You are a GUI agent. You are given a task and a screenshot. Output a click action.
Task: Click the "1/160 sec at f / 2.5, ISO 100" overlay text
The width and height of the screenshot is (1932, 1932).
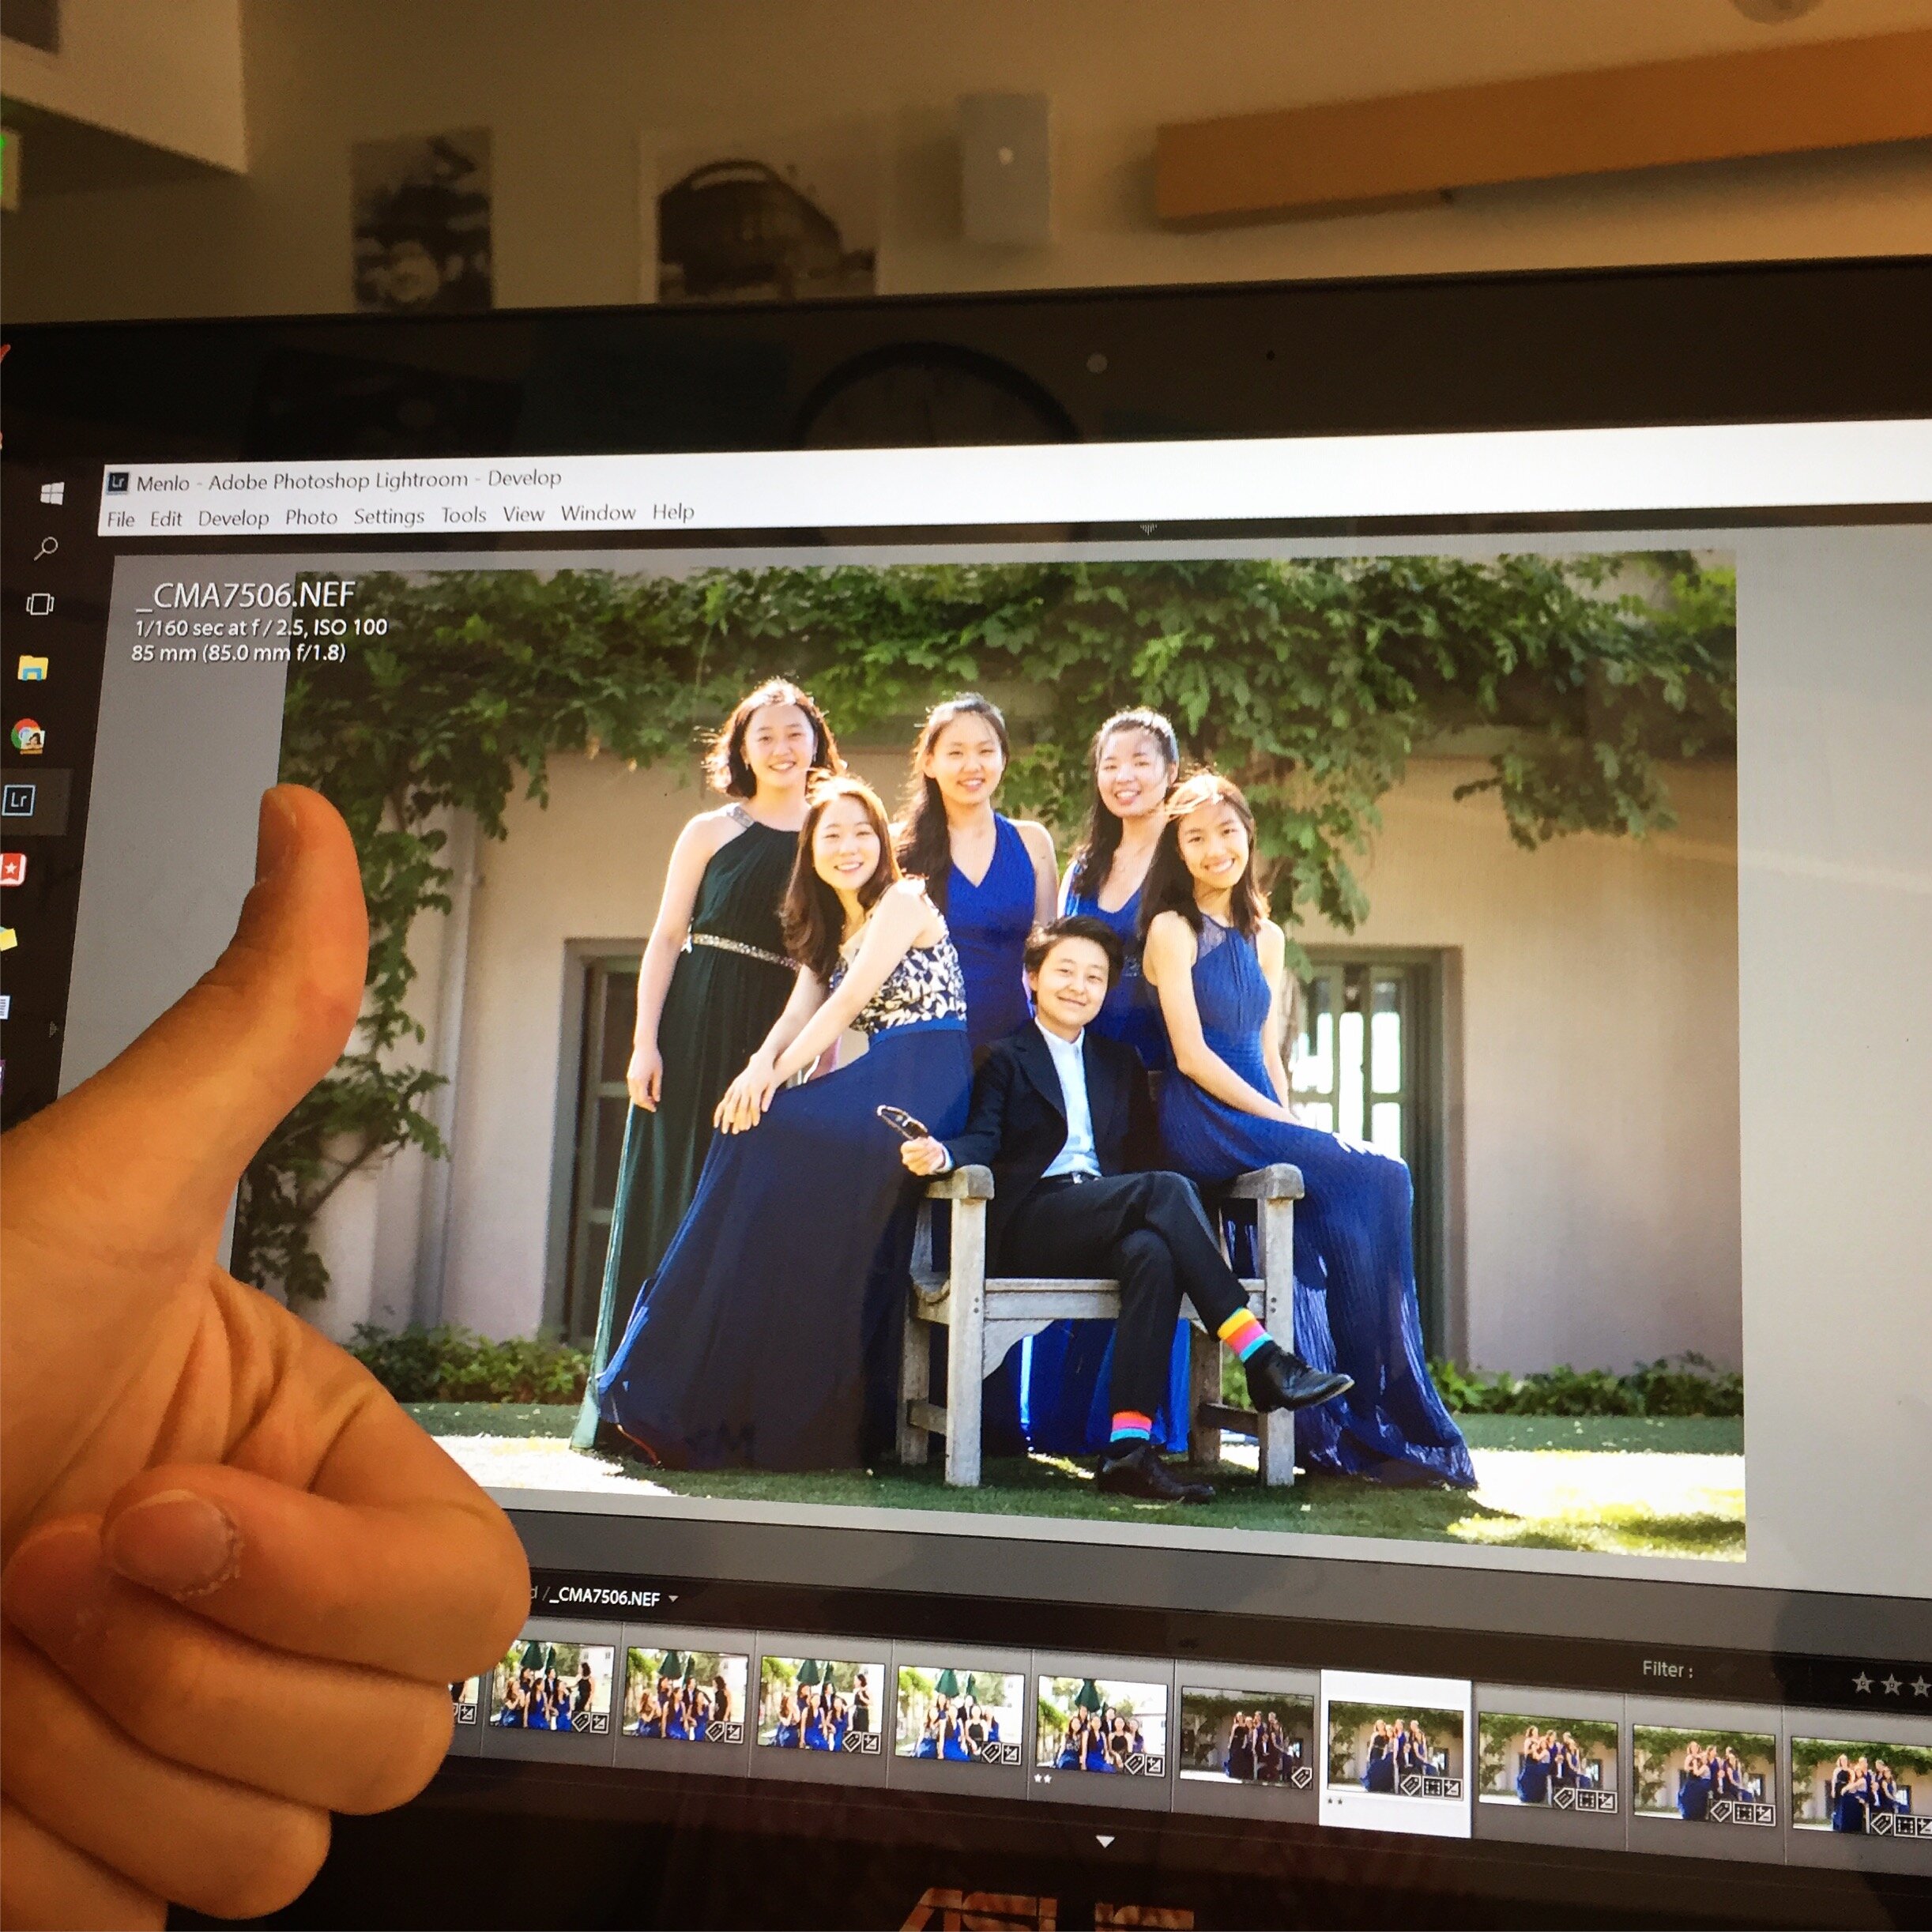point(260,629)
